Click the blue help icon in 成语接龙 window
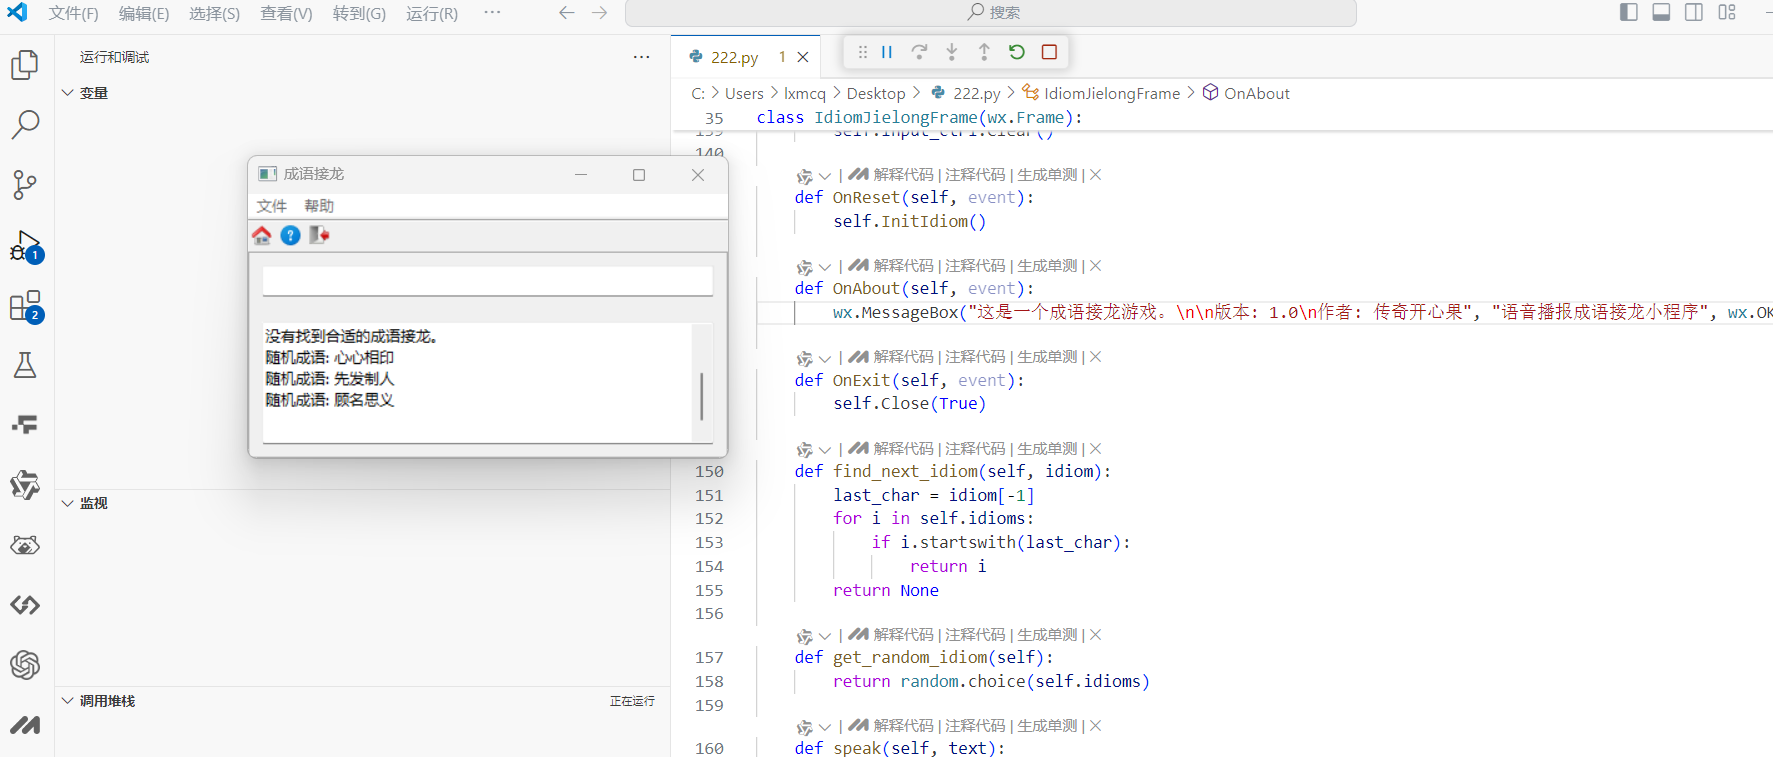This screenshot has width=1773, height=757. [290, 235]
